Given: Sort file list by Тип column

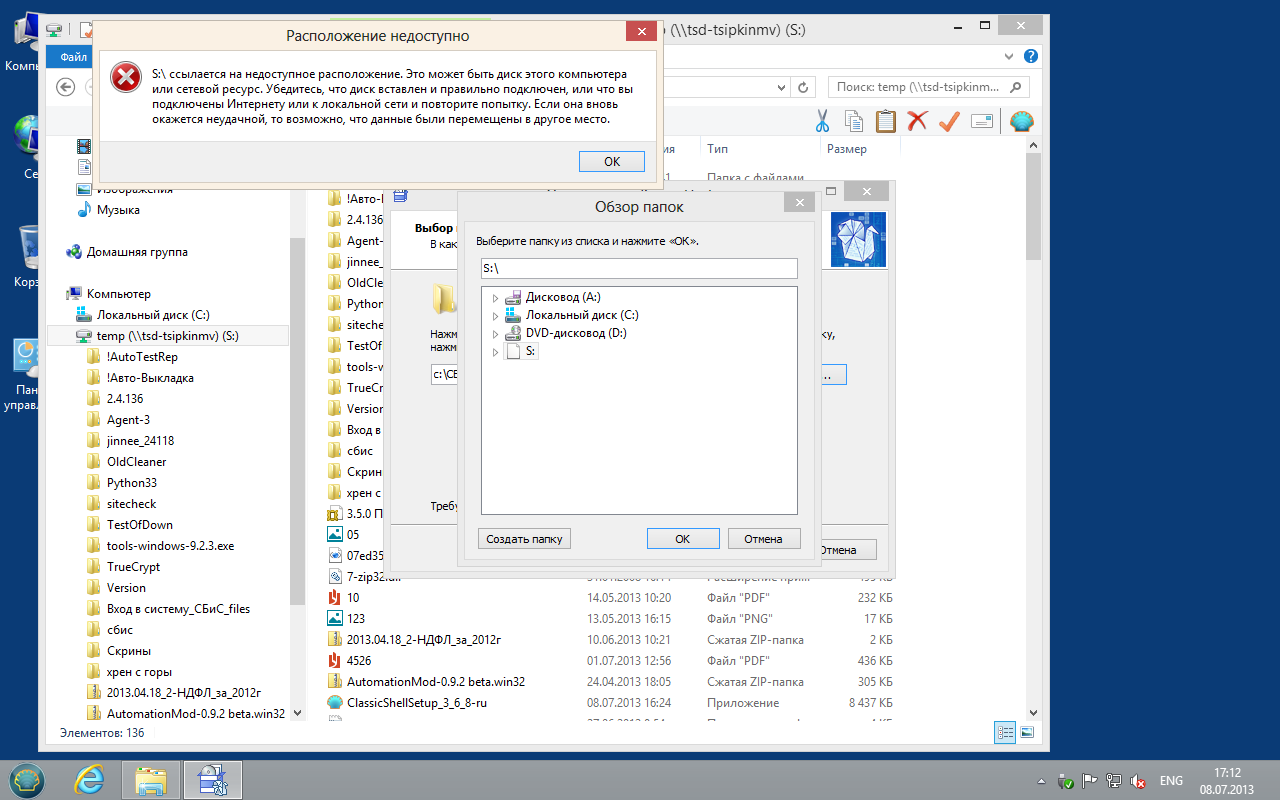Looking at the screenshot, I should [x=717, y=149].
